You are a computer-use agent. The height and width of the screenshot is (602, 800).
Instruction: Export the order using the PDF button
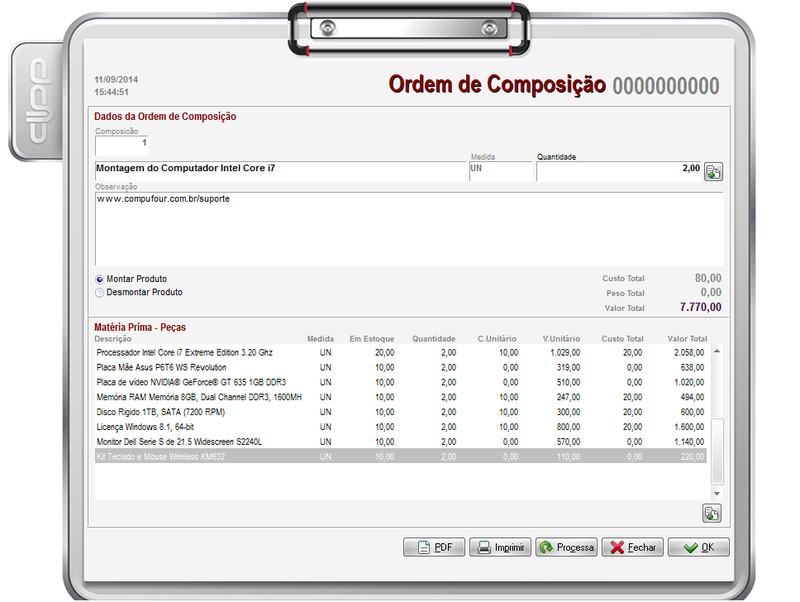434,547
